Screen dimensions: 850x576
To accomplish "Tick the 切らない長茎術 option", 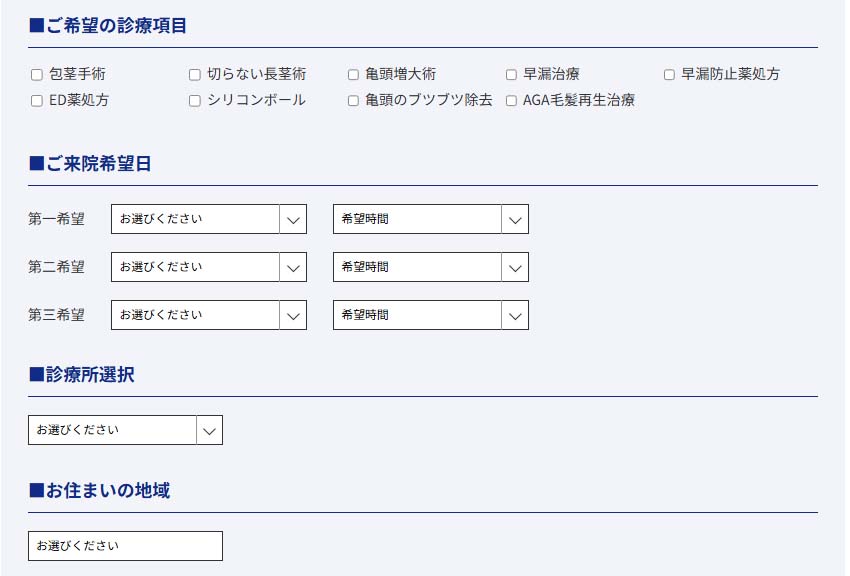I will click(195, 75).
